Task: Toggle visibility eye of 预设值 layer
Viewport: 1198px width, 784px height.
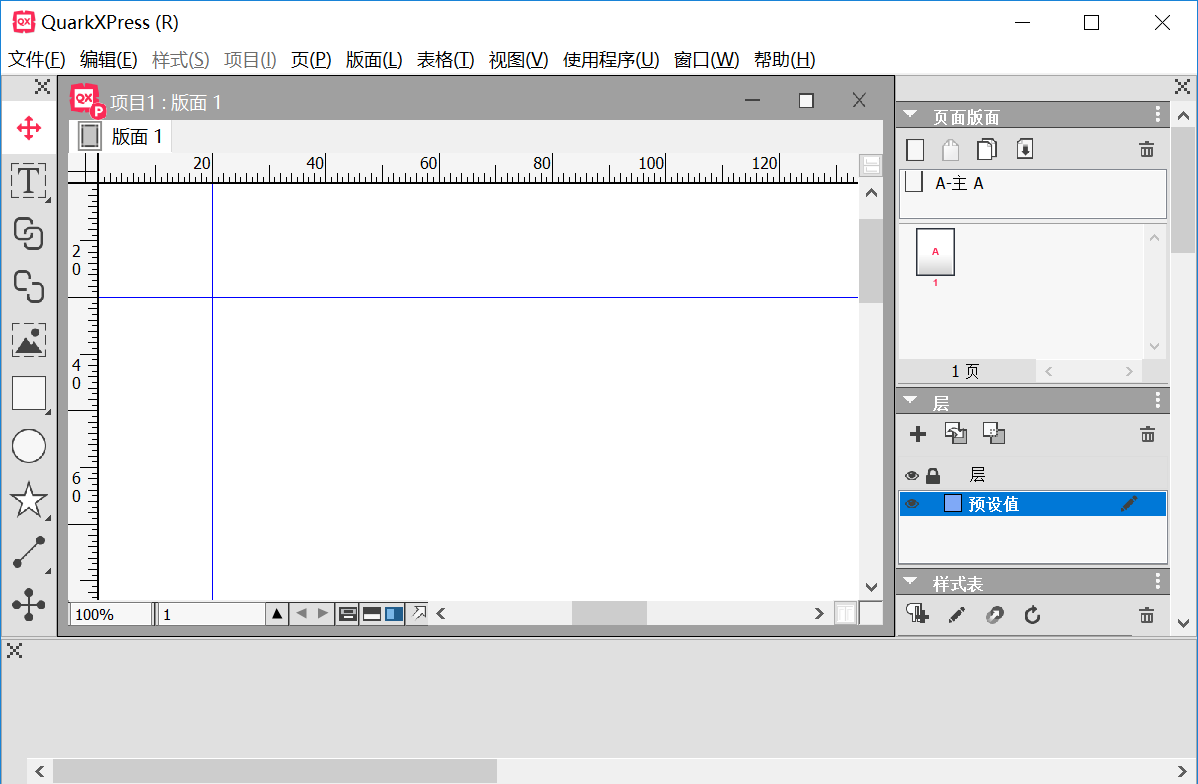Action: coord(911,504)
